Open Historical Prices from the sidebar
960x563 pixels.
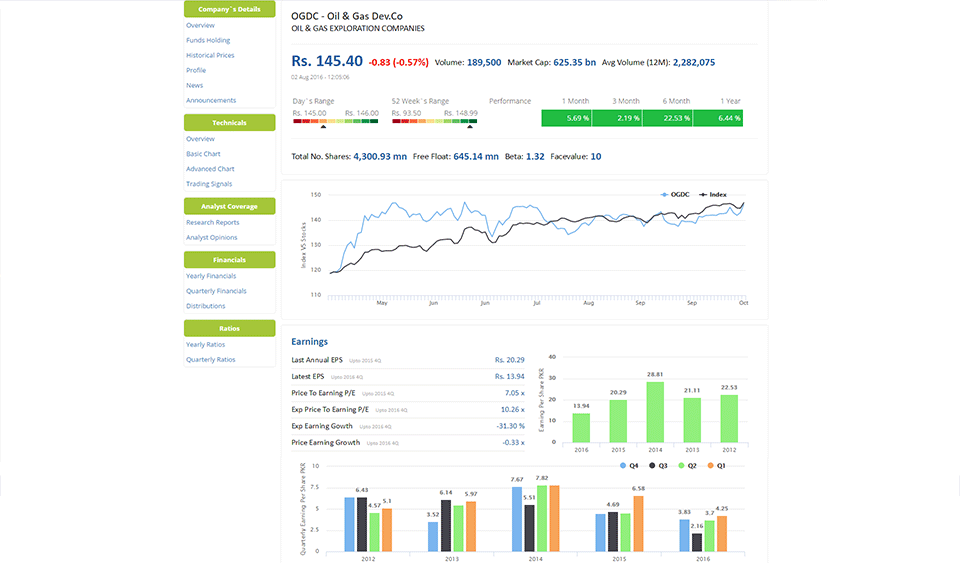(x=210, y=55)
